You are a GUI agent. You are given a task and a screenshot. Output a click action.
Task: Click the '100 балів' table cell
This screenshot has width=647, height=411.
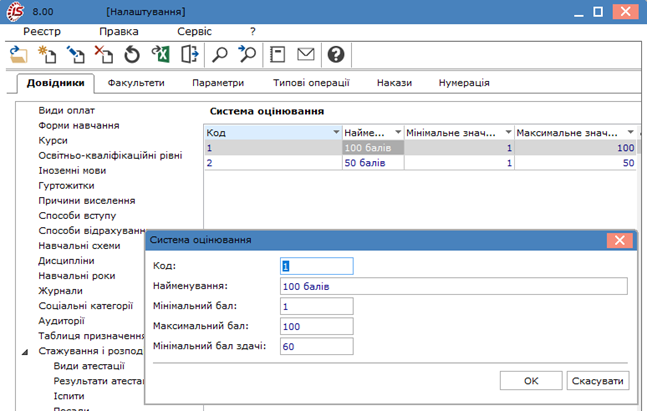click(x=373, y=148)
